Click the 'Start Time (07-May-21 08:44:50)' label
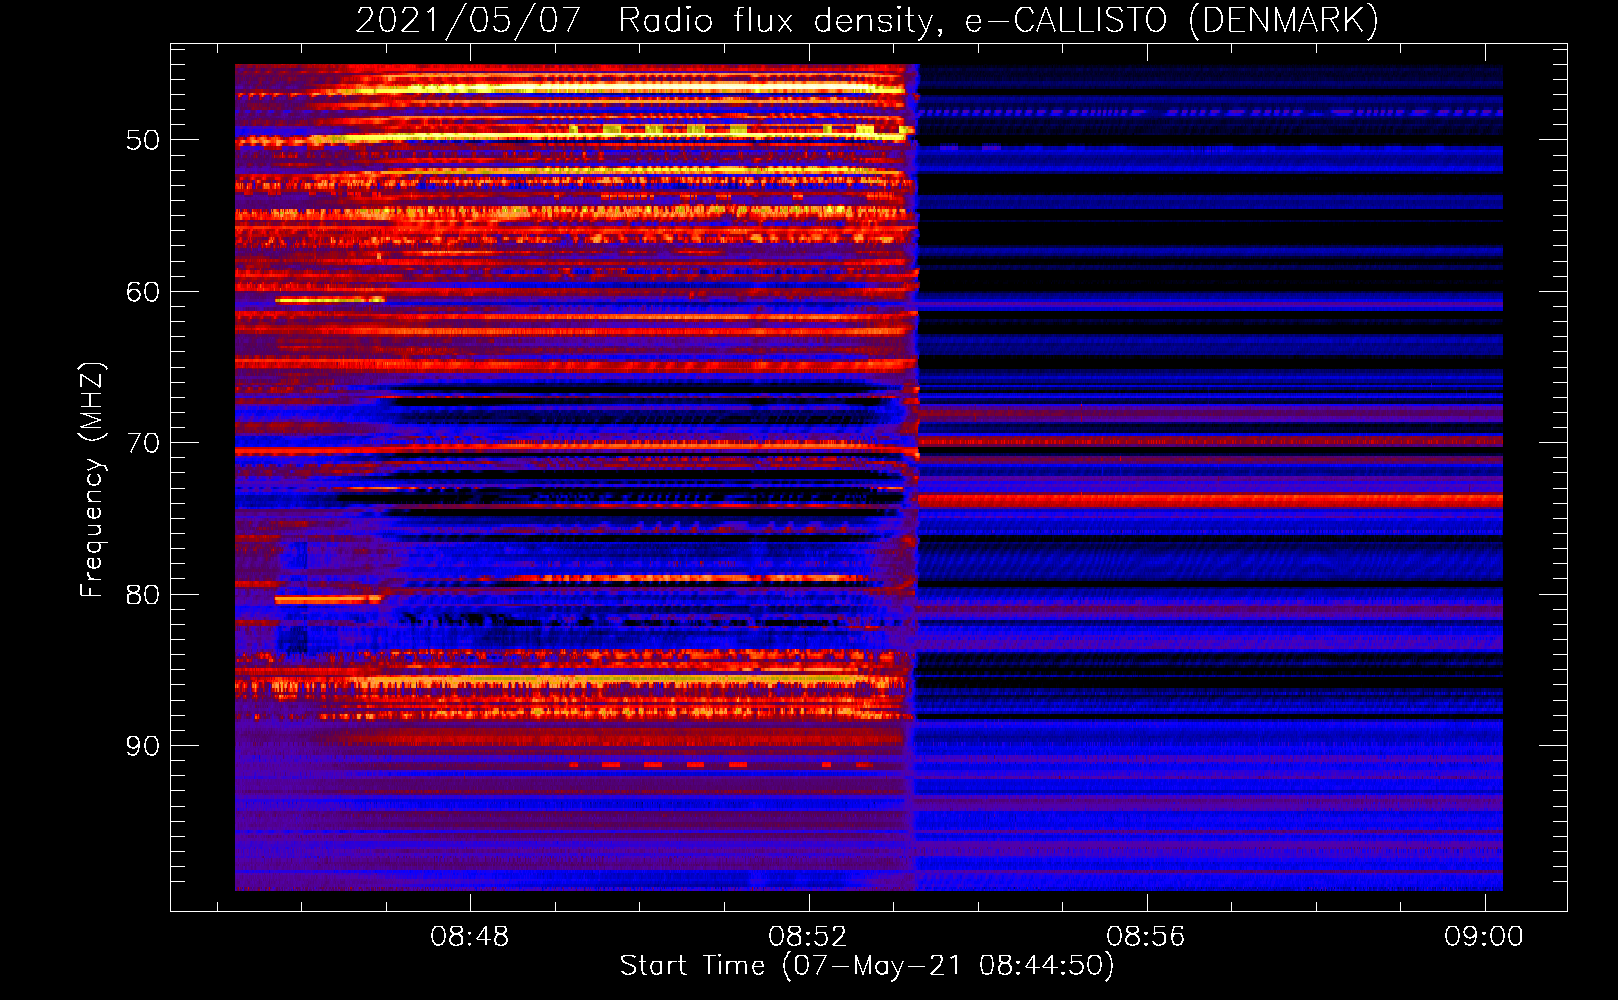This screenshot has height=1000, width=1618. click(867, 966)
